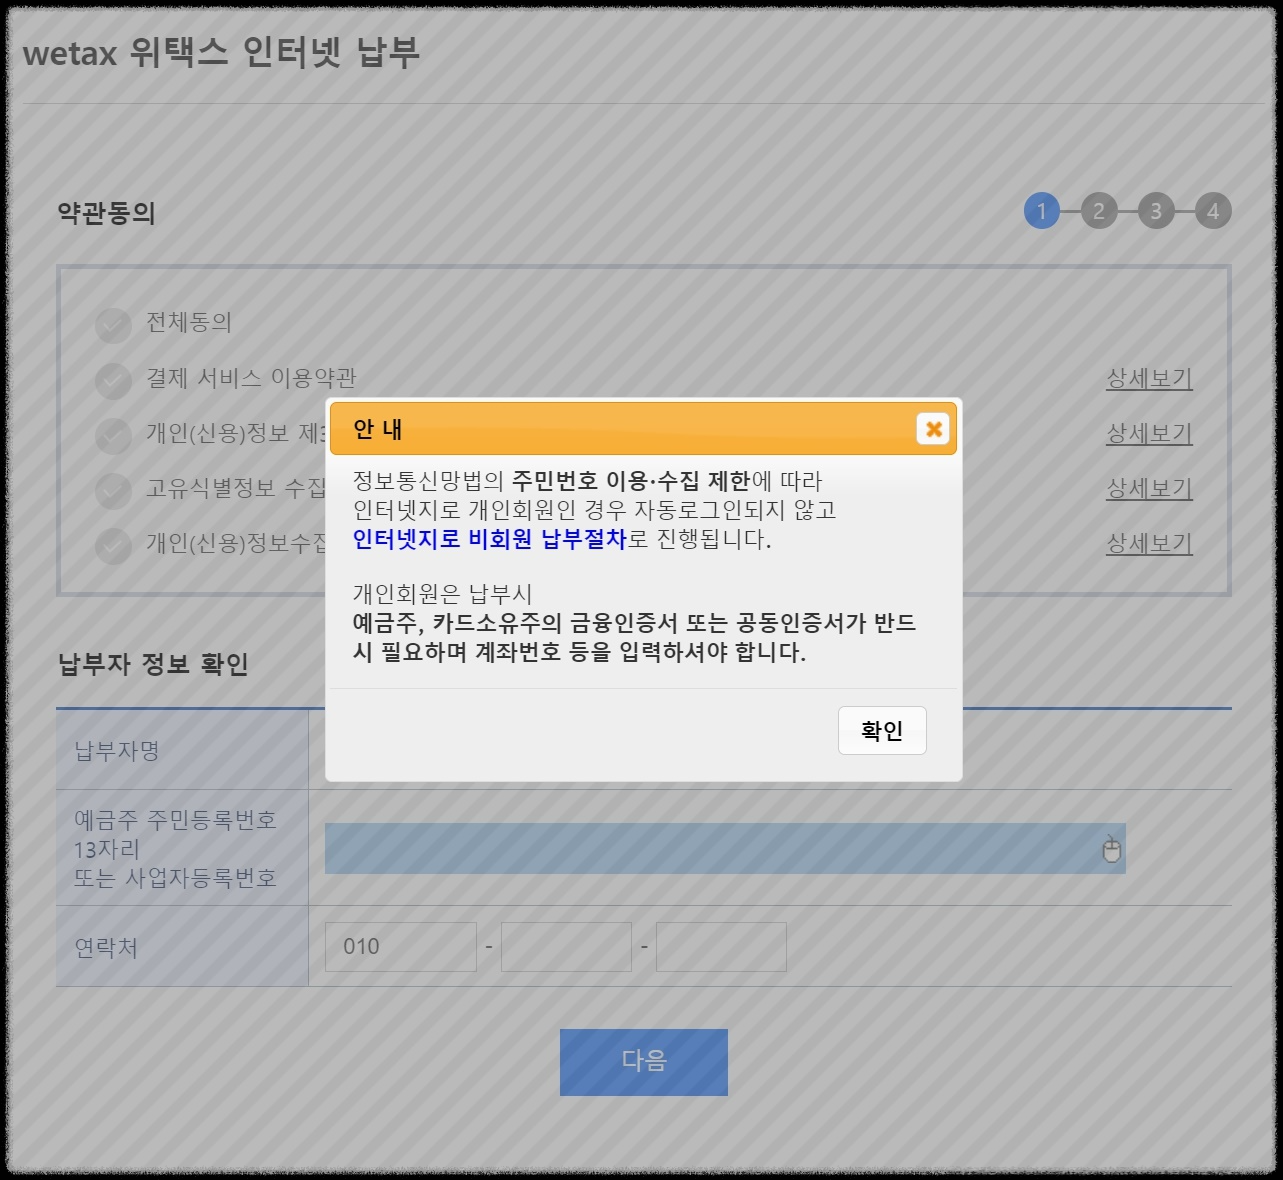Click the phone prefix field showing 010
This screenshot has height=1180, width=1283.
[x=401, y=947]
